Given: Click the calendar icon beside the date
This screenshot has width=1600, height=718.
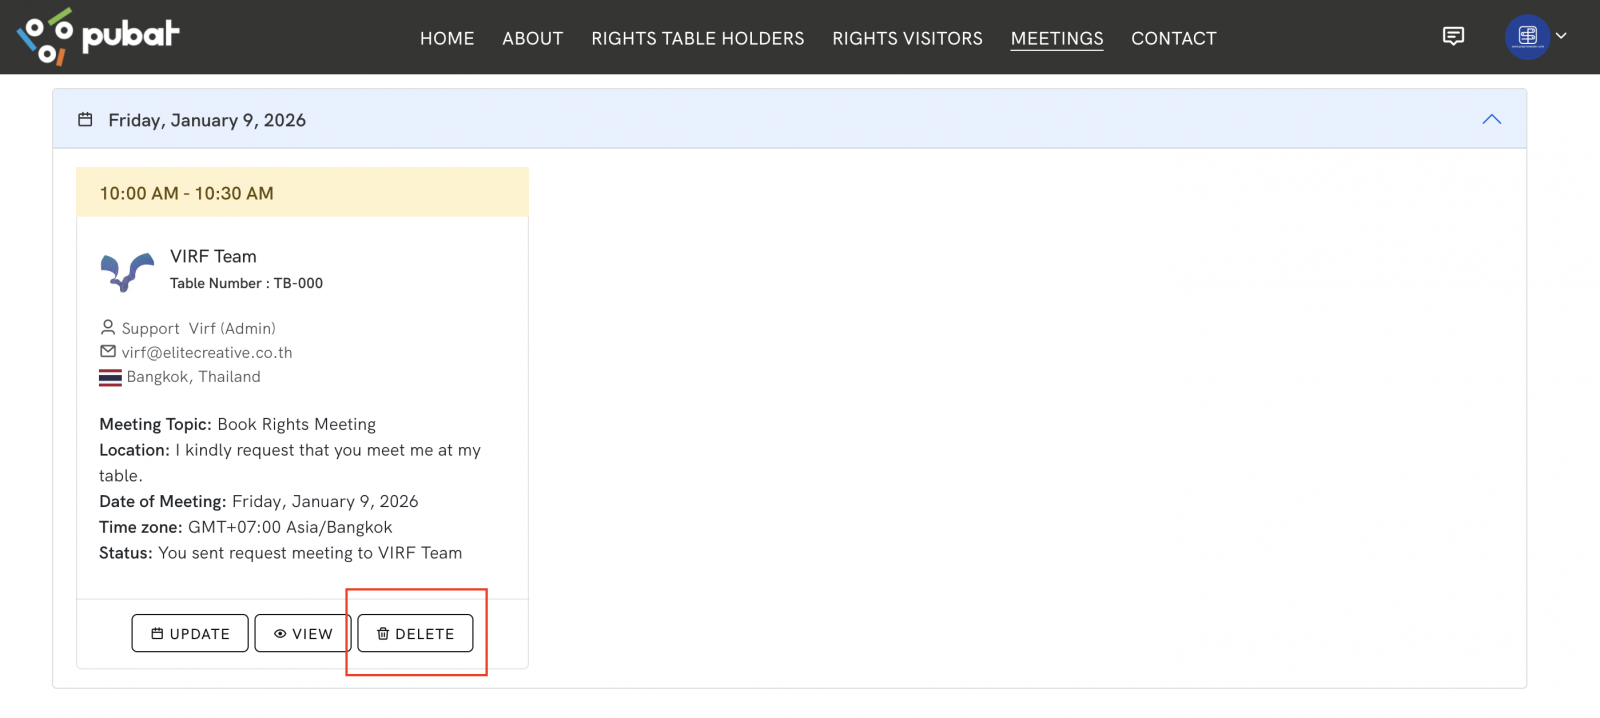Looking at the screenshot, I should (x=86, y=120).
